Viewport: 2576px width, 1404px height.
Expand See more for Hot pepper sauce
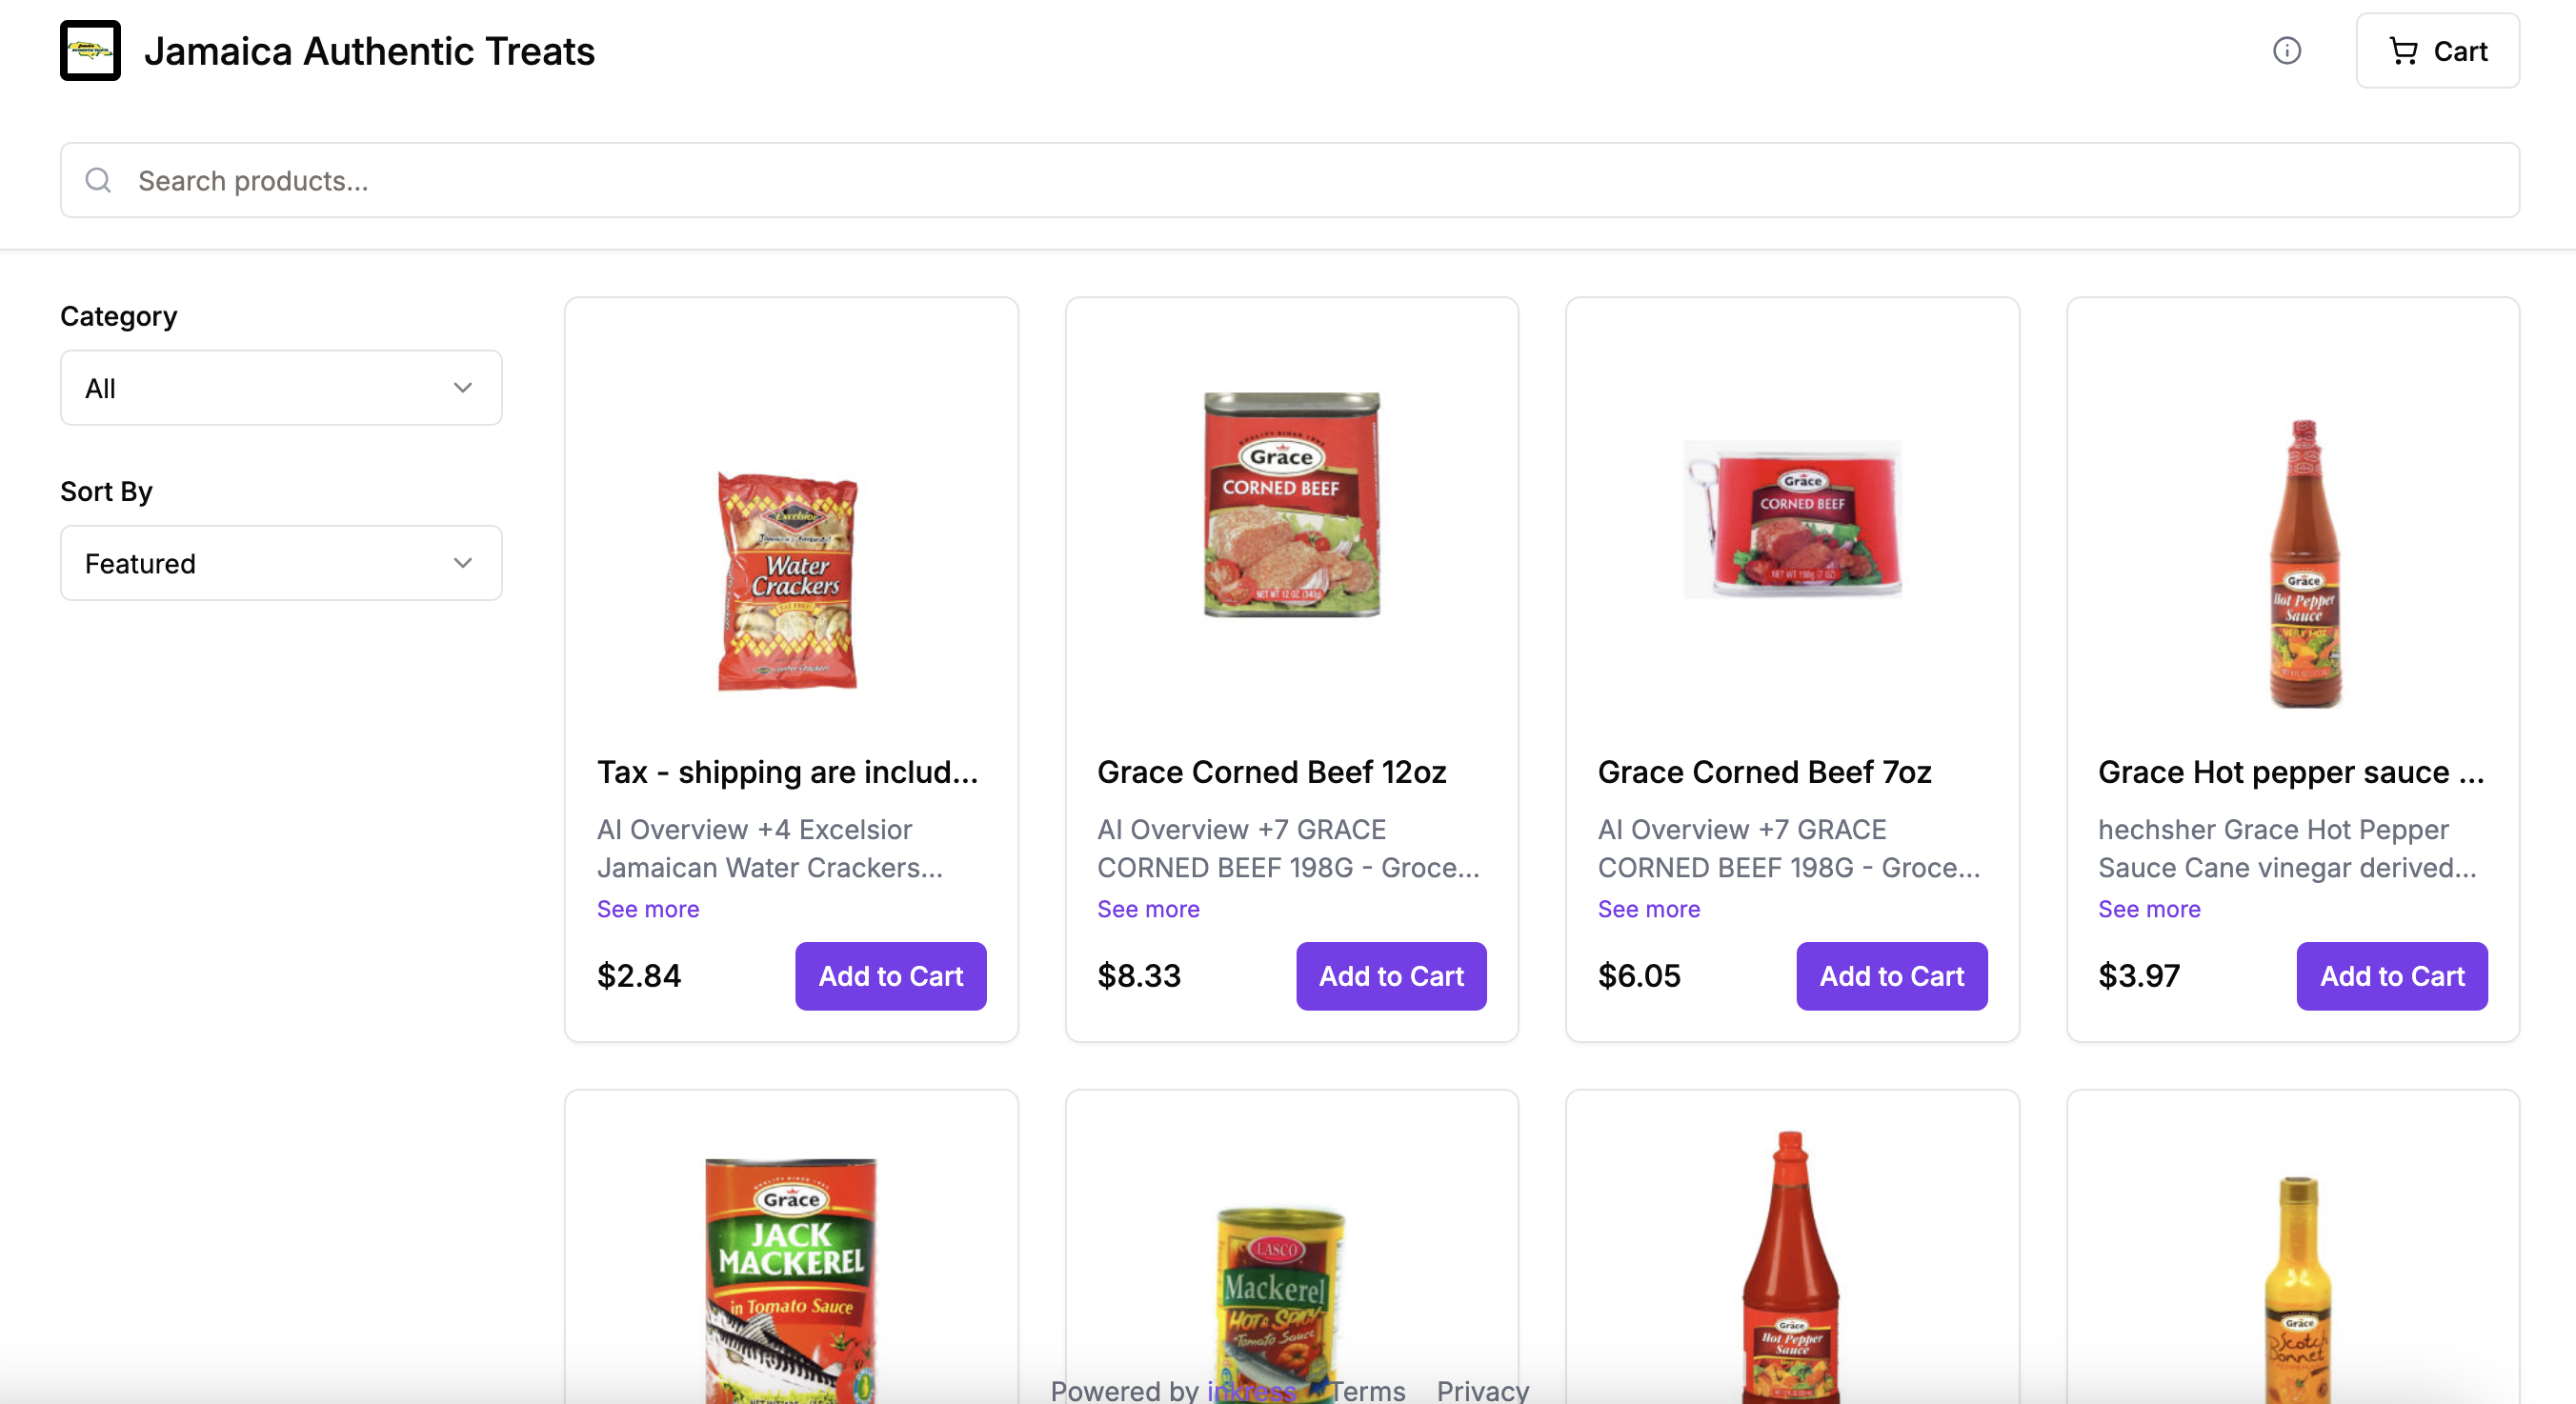pyautogui.click(x=2149, y=909)
